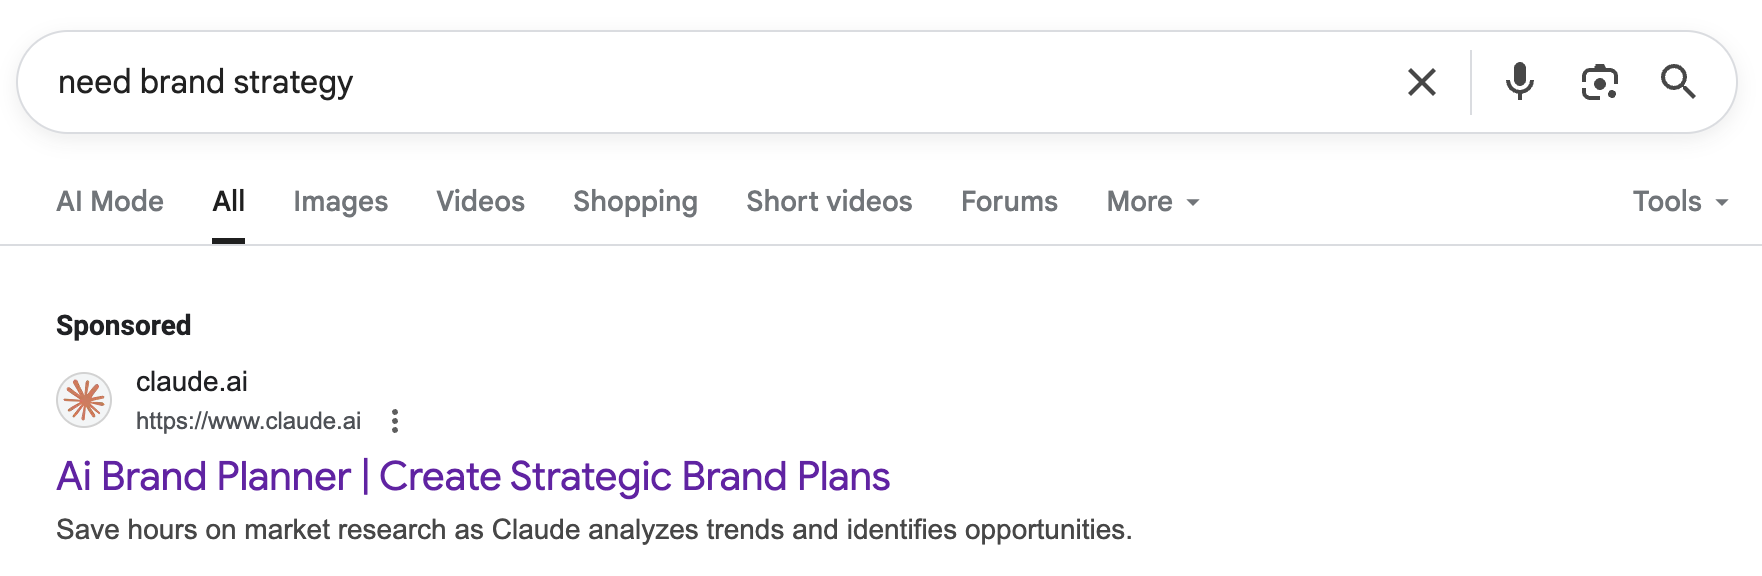
Task: Click the Claude starburst favicon
Action: (x=84, y=400)
